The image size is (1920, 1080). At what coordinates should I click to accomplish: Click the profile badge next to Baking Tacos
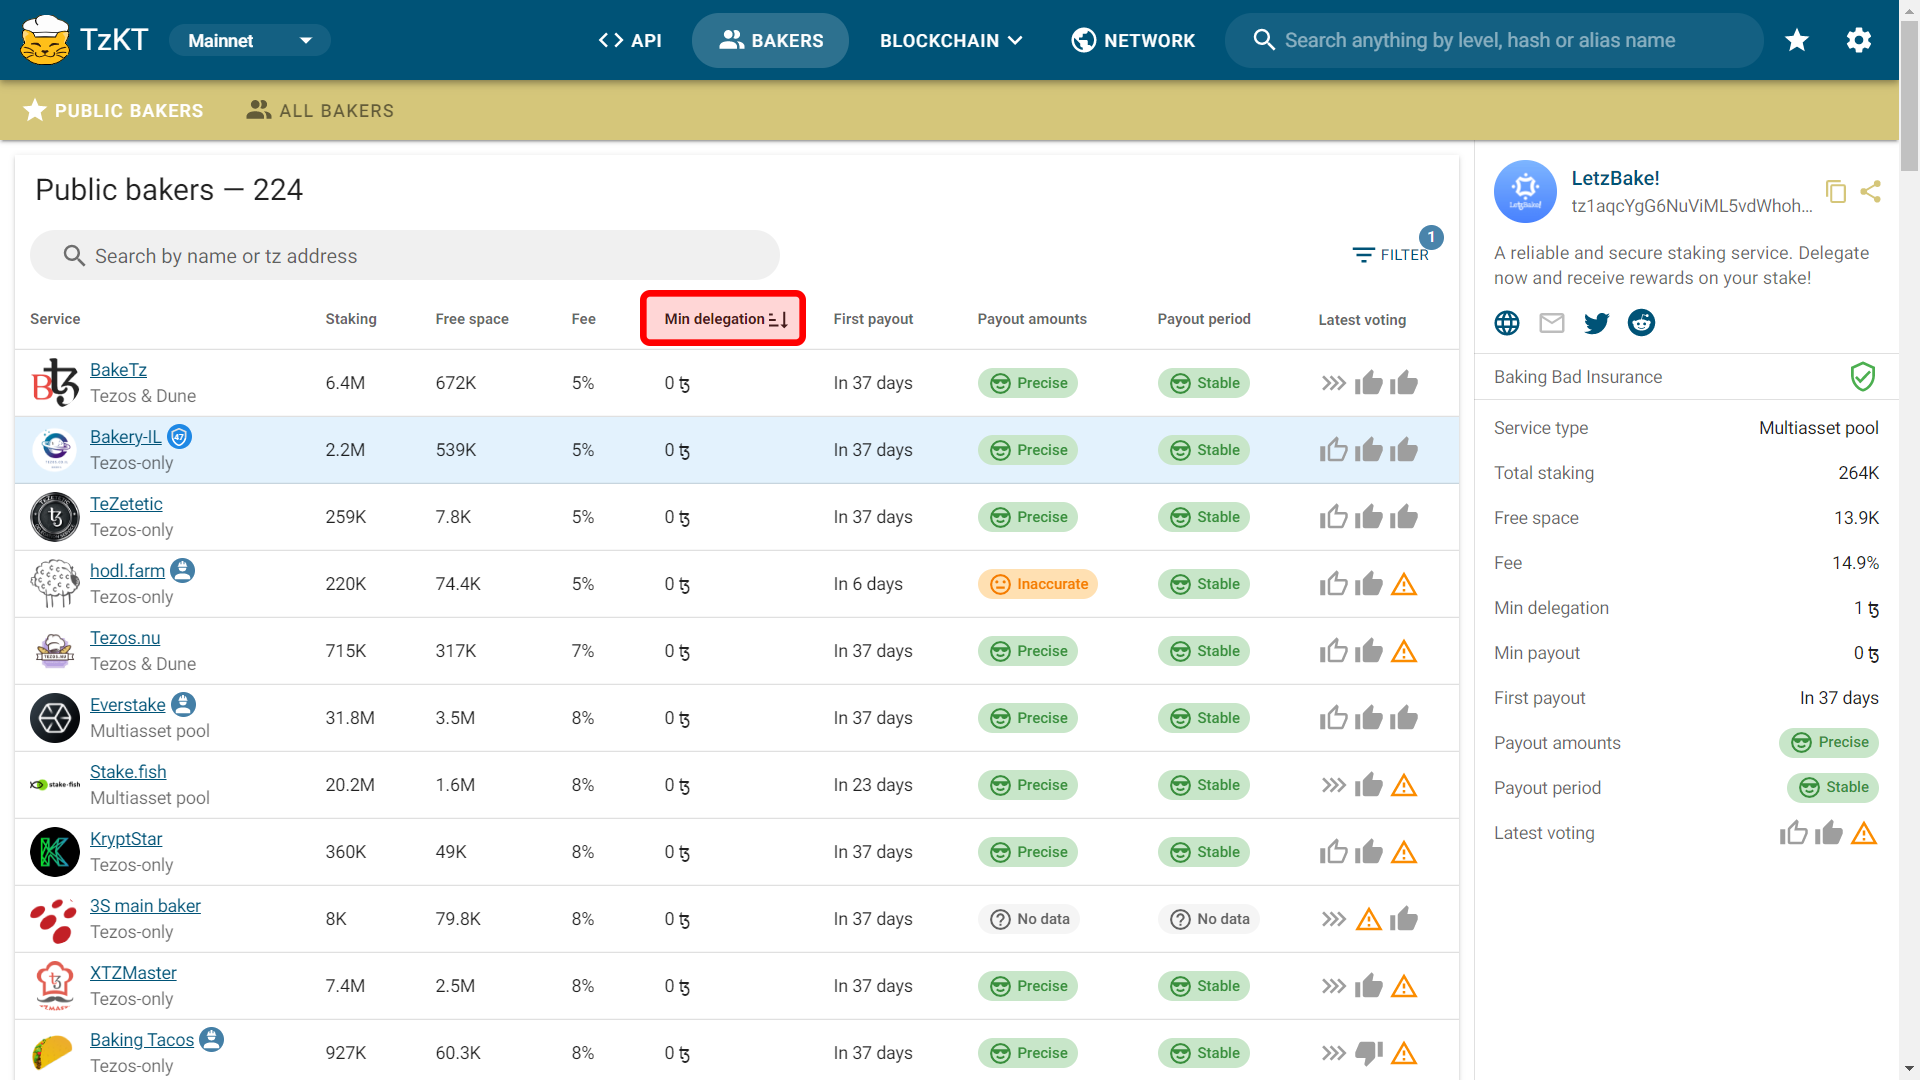[x=211, y=1039]
